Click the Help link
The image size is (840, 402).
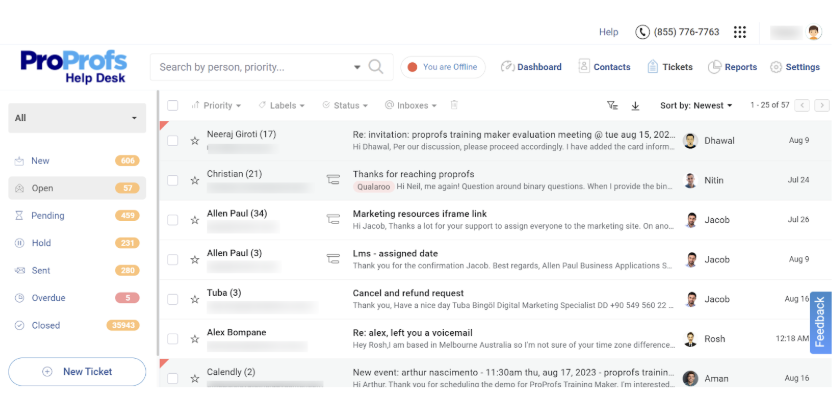coord(609,32)
